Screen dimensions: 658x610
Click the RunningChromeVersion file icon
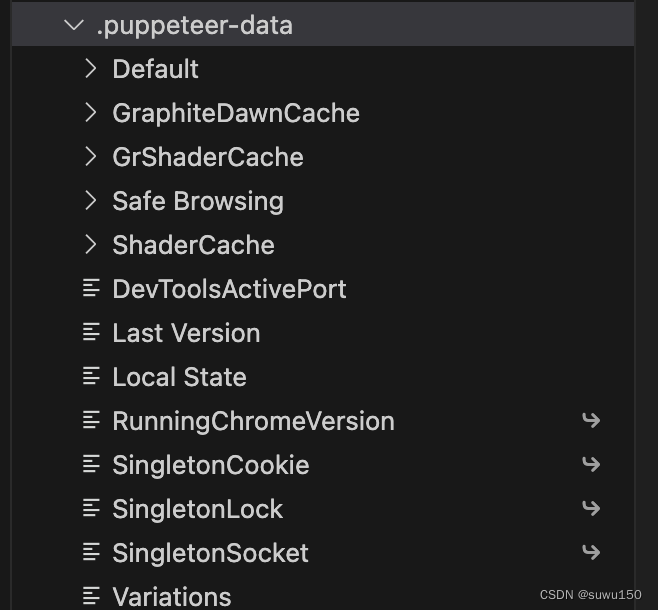pyautogui.click(x=91, y=421)
